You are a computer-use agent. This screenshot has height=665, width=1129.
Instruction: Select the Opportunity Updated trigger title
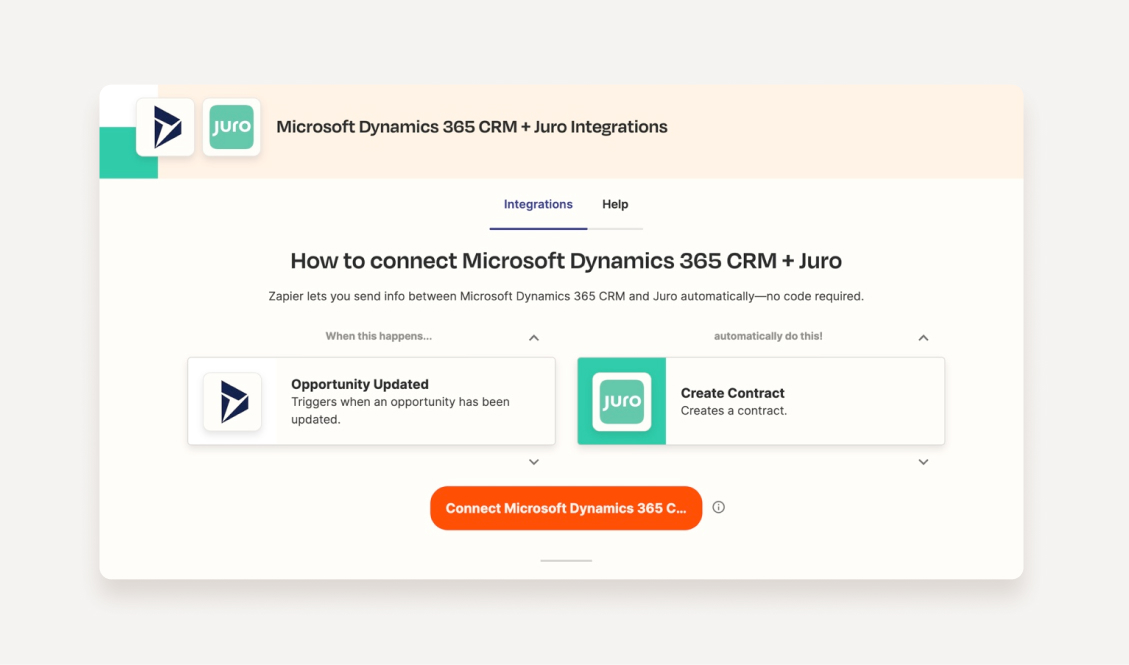pos(360,384)
